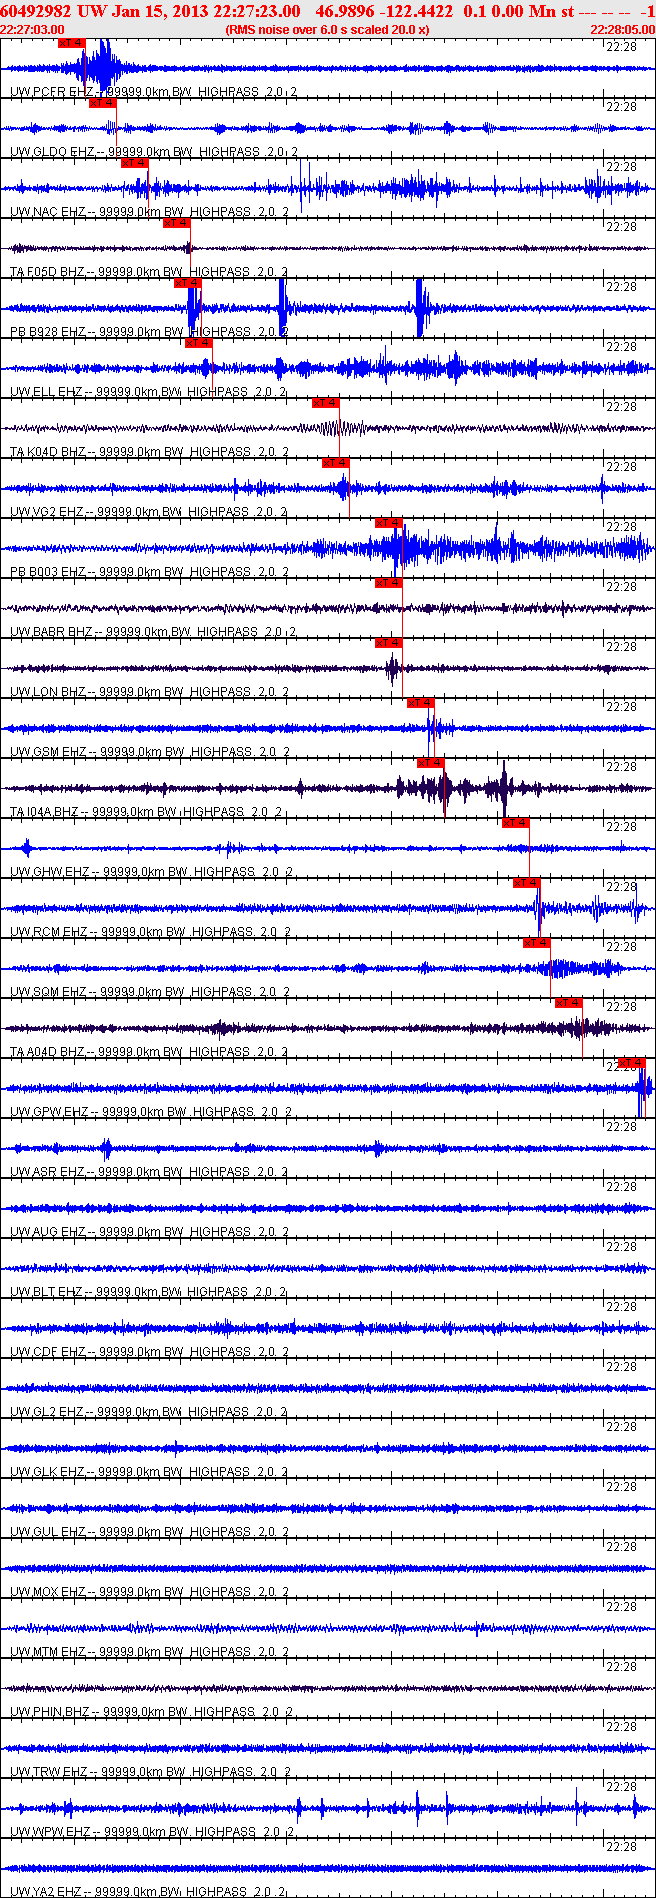Select the pick marker on UW.GSM trace
656x1898 pixels.
point(420,703)
